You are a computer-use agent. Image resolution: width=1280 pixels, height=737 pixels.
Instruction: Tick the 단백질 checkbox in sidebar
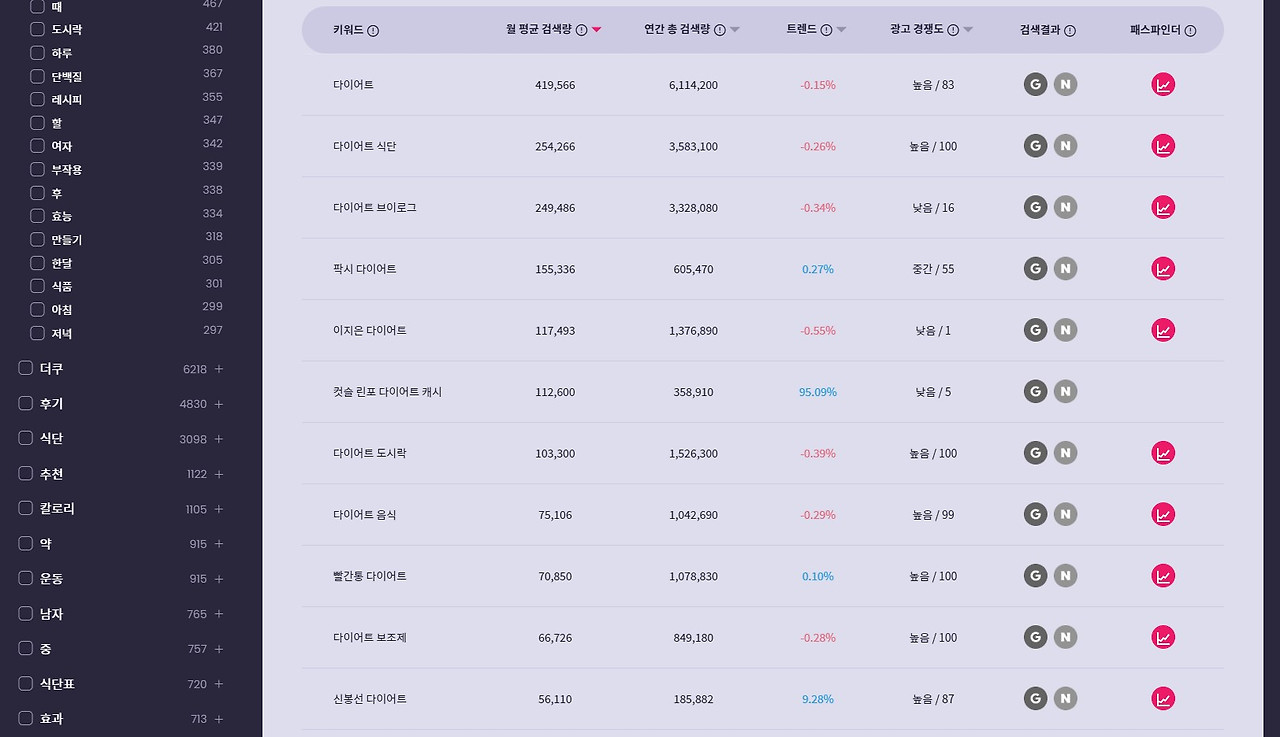point(37,76)
